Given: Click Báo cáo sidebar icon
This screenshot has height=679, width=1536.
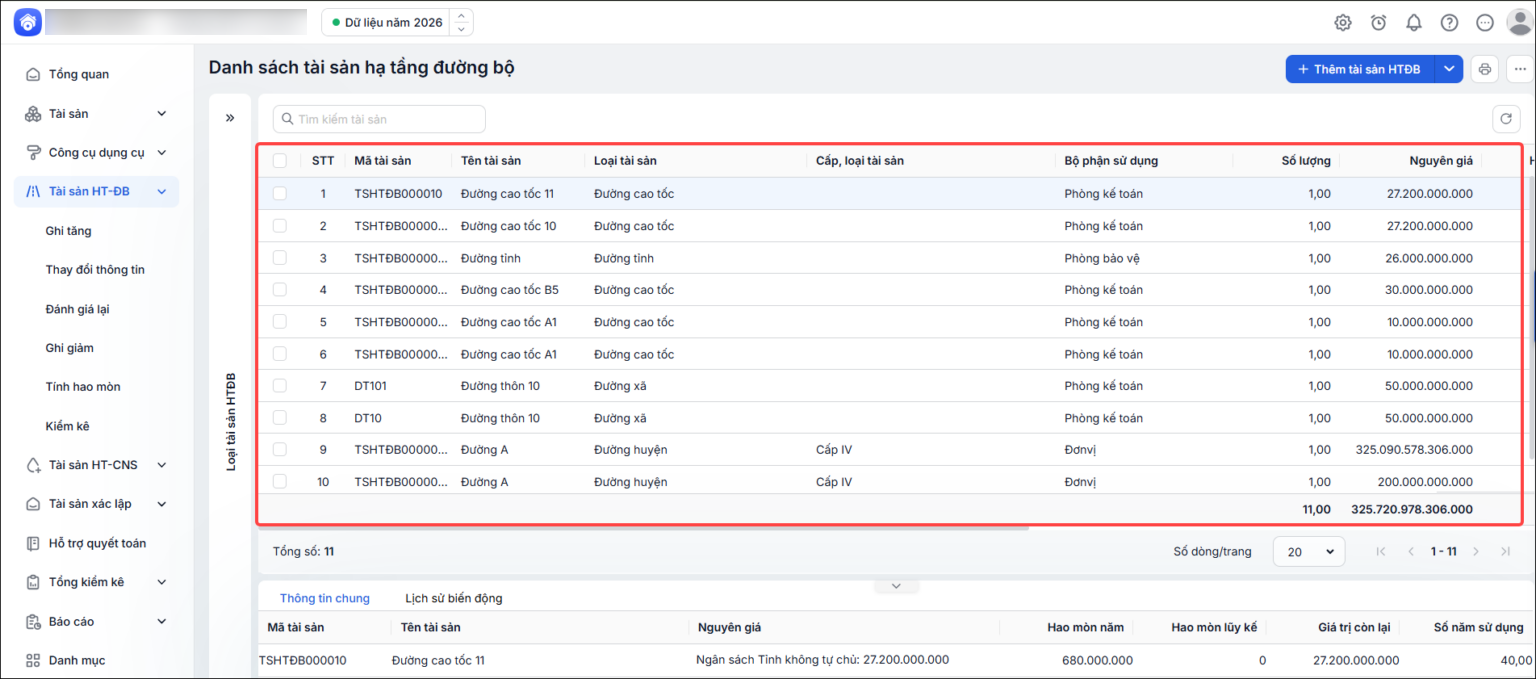Looking at the screenshot, I should coord(33,621).
